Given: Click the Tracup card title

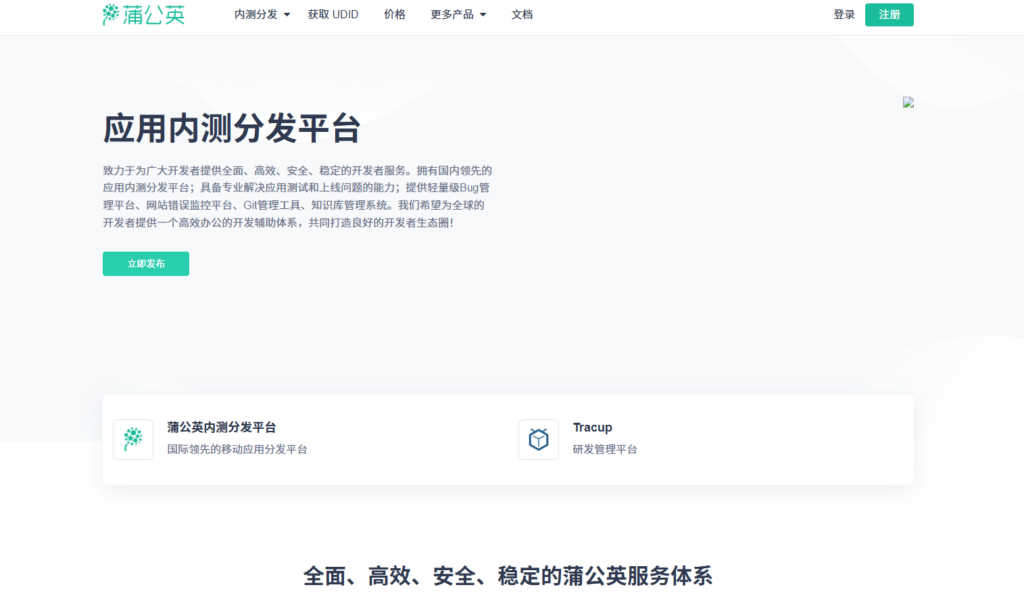Looking at the screenshot, I should [592, 426].
